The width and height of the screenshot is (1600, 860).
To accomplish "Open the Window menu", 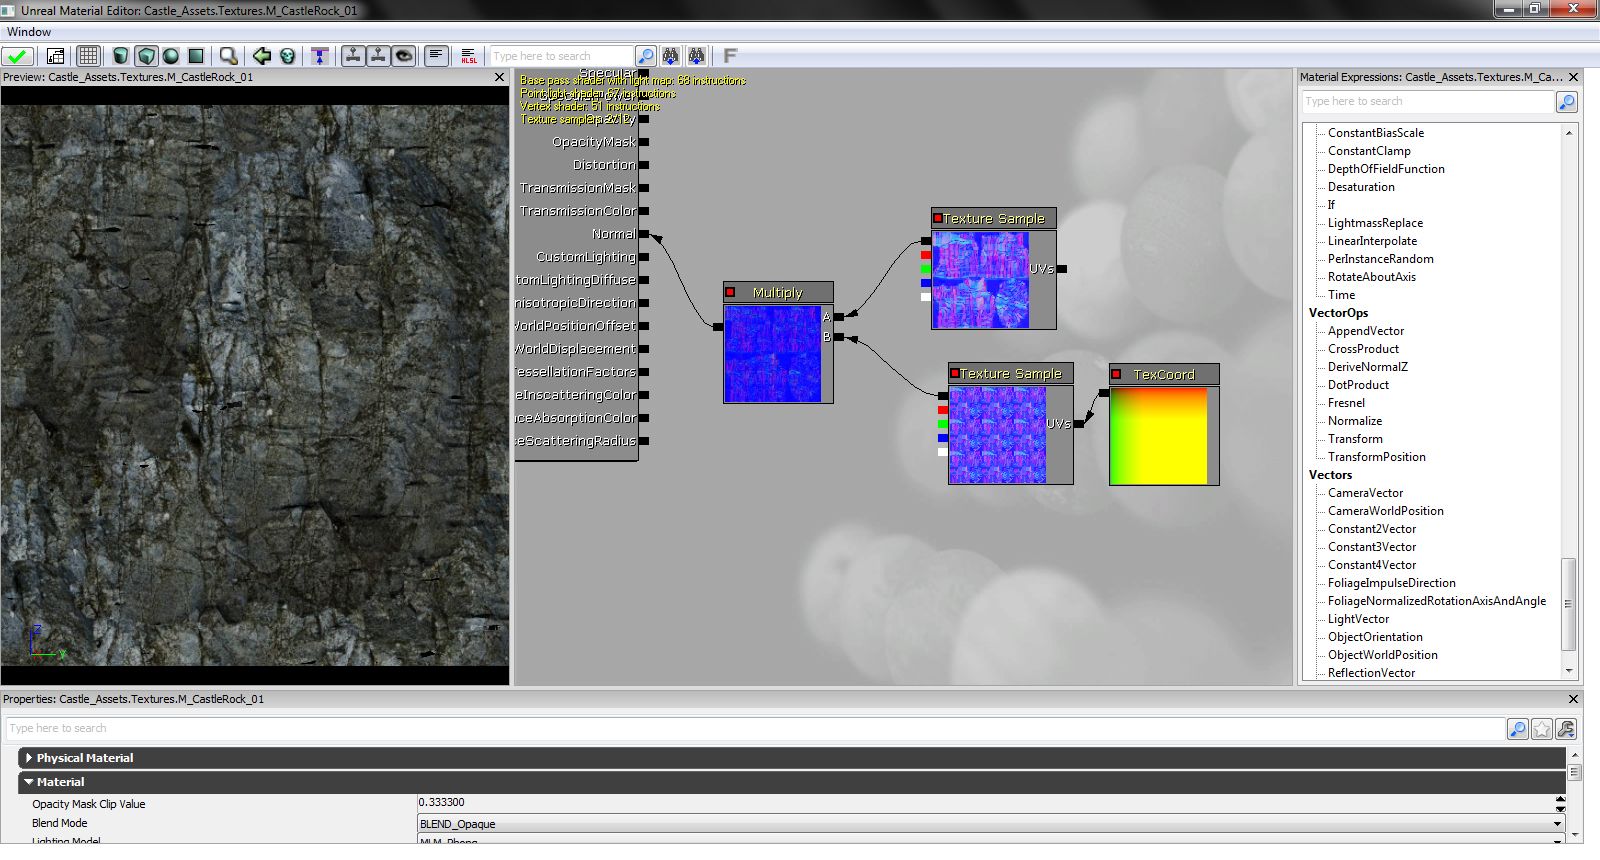I will (29, 32).
